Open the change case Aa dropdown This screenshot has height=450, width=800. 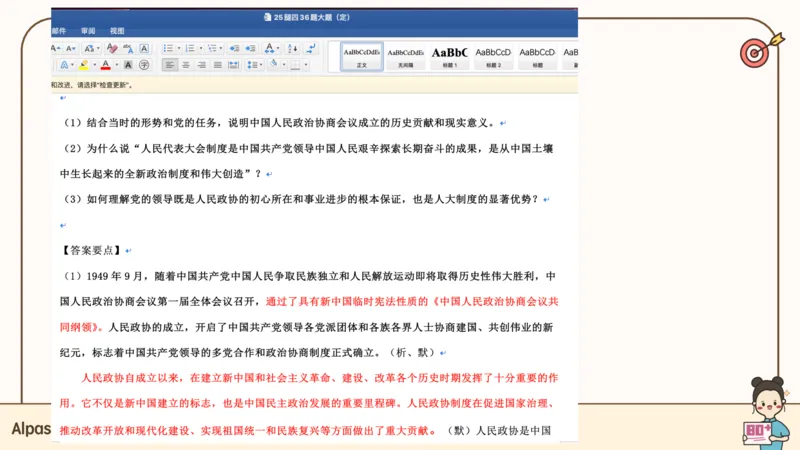coord(90,48)
